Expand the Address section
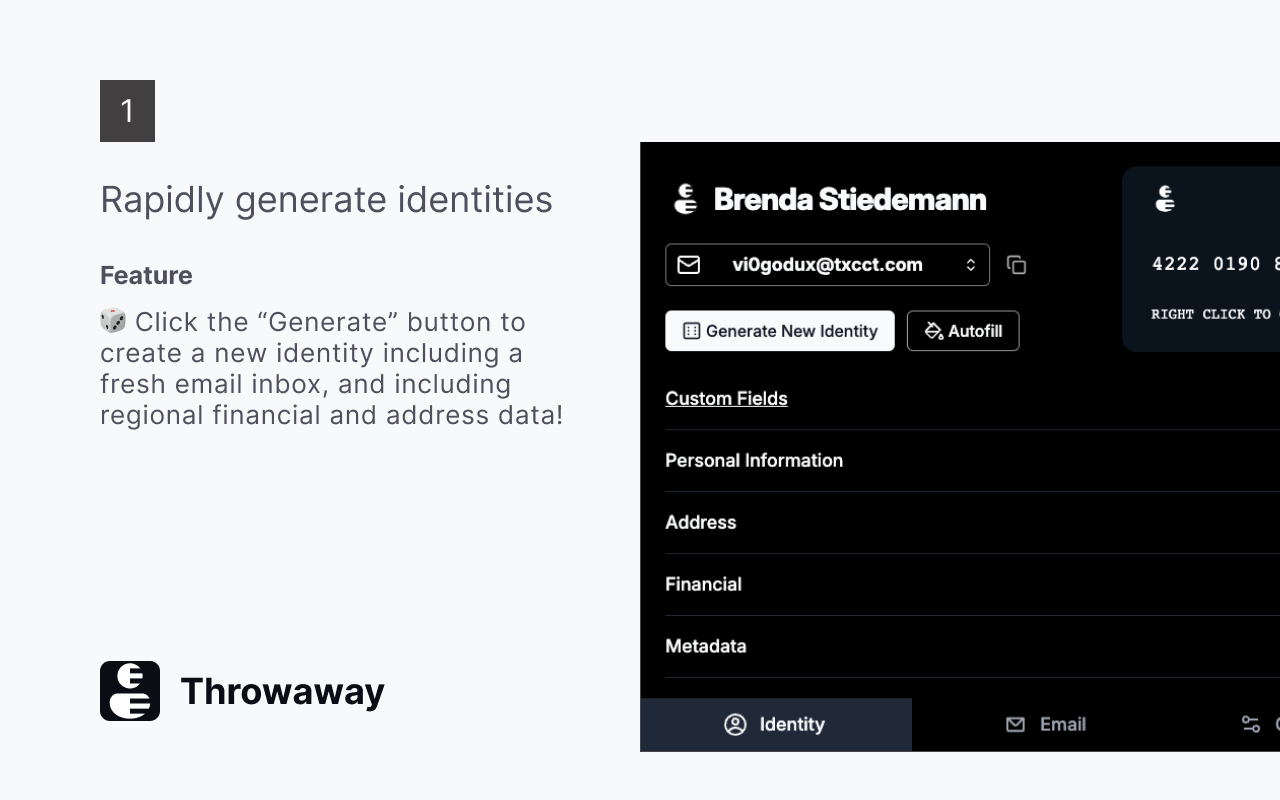The image size is (1280, 800). coord(701,522)
